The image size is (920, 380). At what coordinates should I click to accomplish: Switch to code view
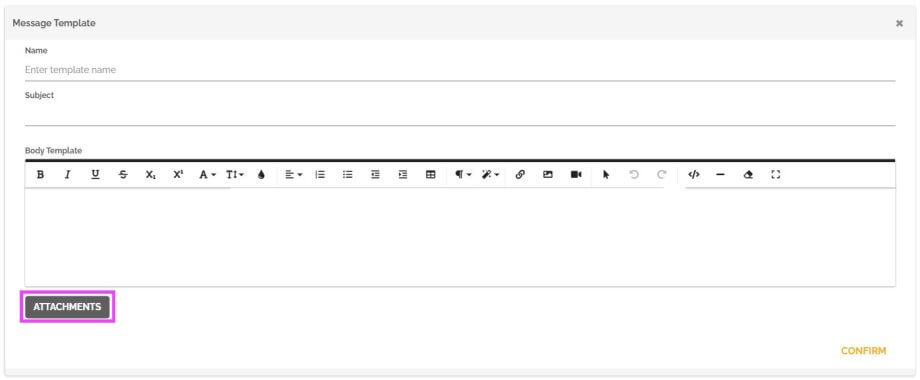(x=694, y=174)
